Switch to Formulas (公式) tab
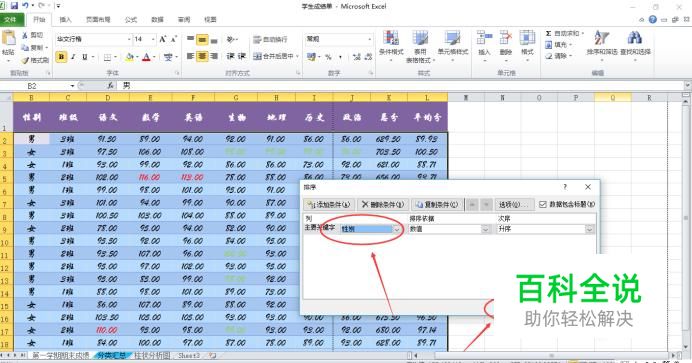This screenshot has height=363, width=692. coord(131,19)
